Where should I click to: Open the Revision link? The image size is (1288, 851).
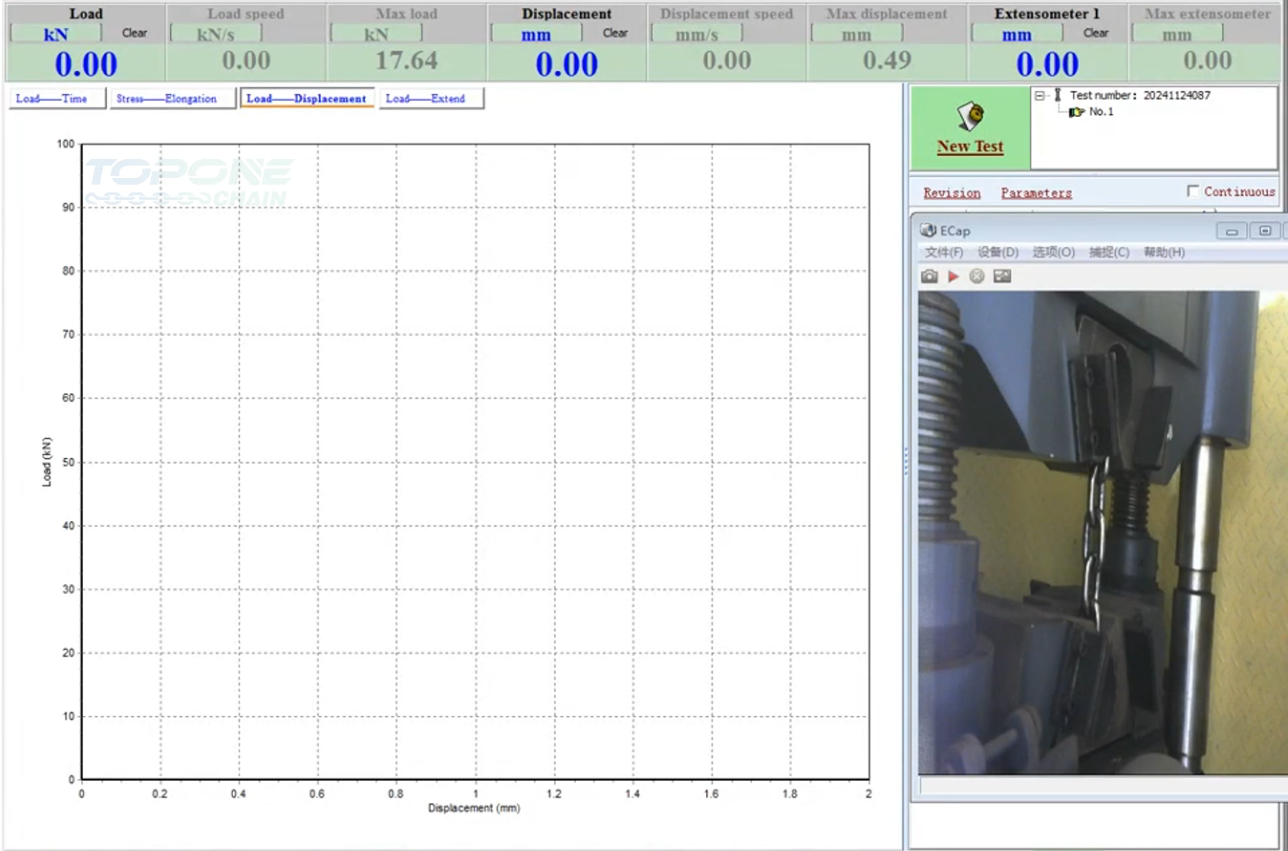[x=952, y=193]
